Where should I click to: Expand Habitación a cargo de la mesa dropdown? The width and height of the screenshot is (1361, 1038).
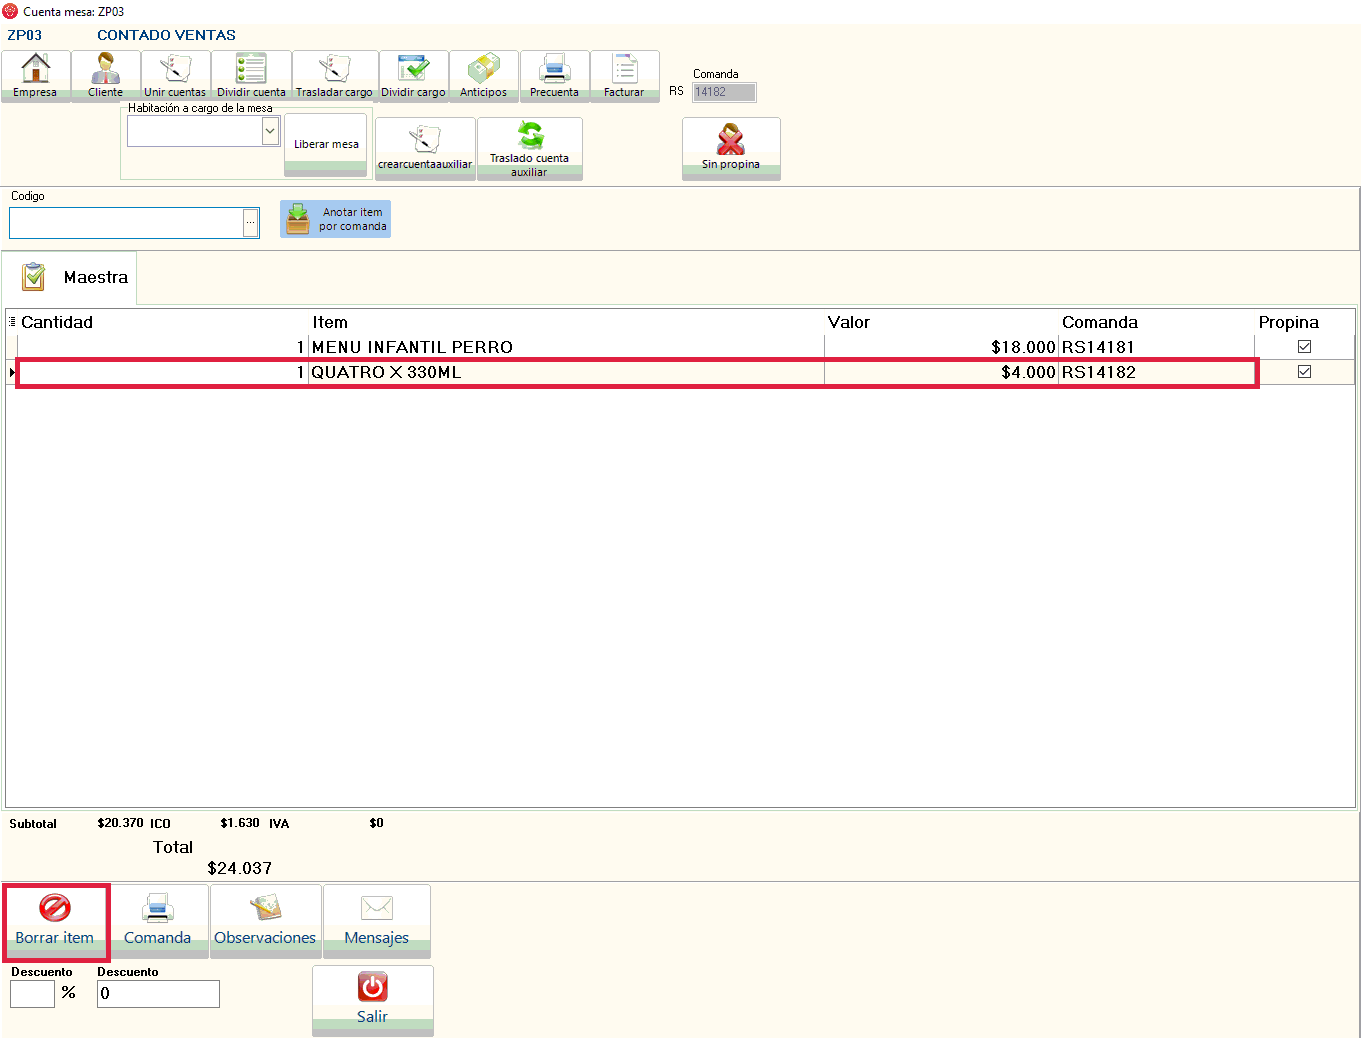point(270,131)
